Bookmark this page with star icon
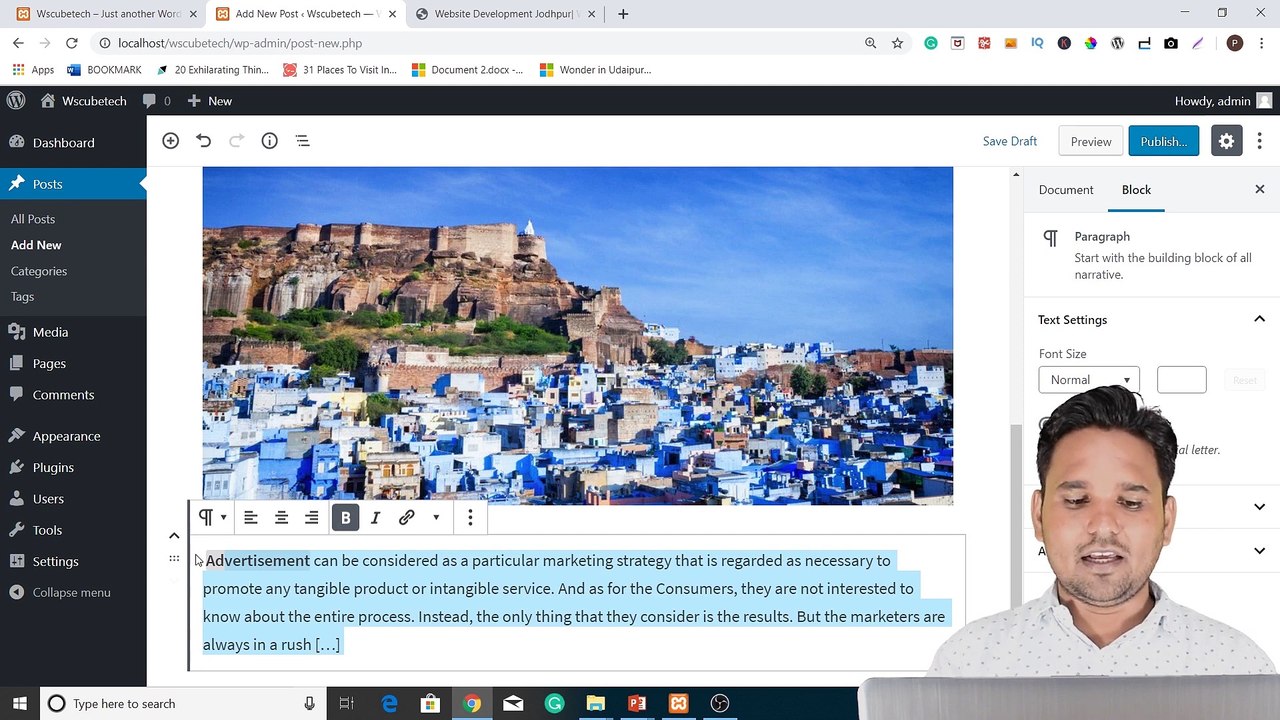Image resolution: width=1280 pixels, height=720 pixels. tap(897, 43)
